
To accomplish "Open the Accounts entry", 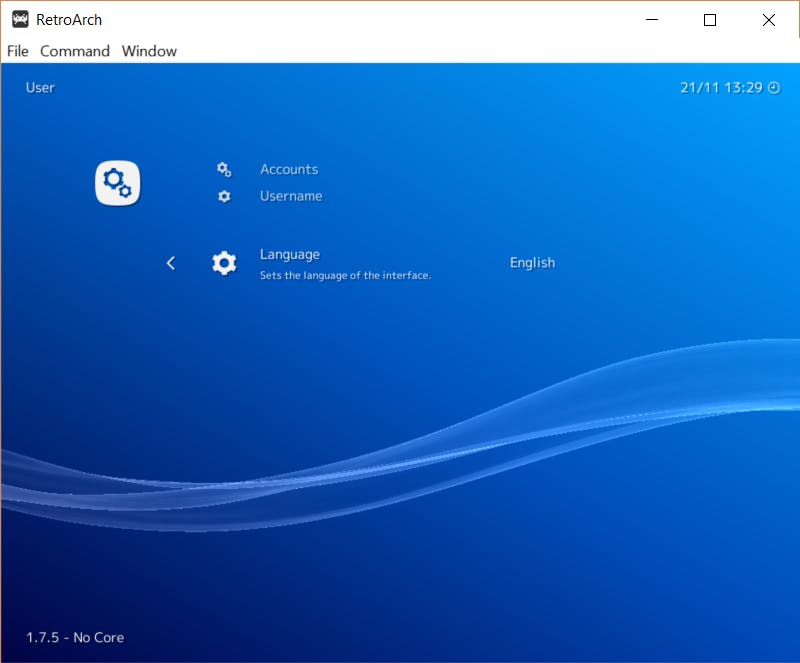I will pos(289,169).
